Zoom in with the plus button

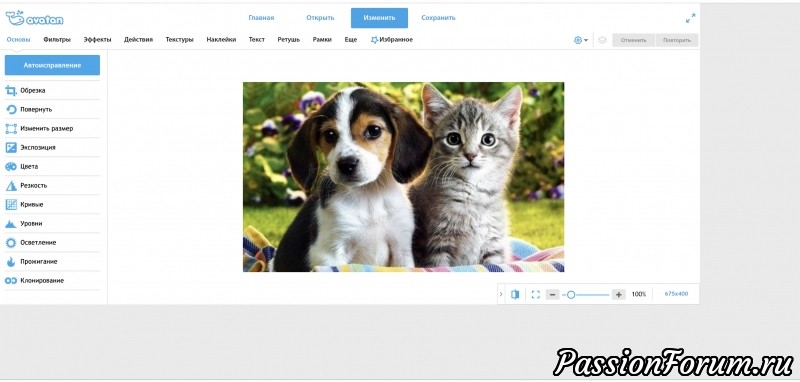coord(618,294)
